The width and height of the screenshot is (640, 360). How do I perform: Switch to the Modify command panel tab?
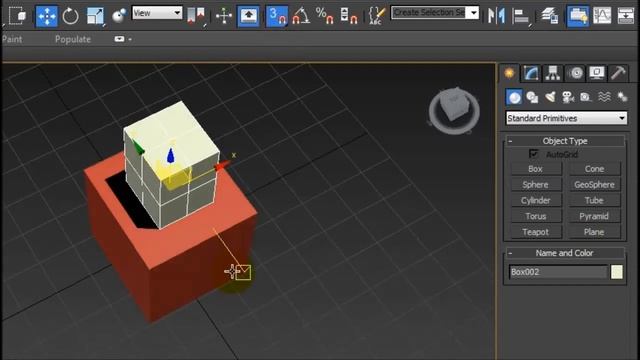[531, 73]
